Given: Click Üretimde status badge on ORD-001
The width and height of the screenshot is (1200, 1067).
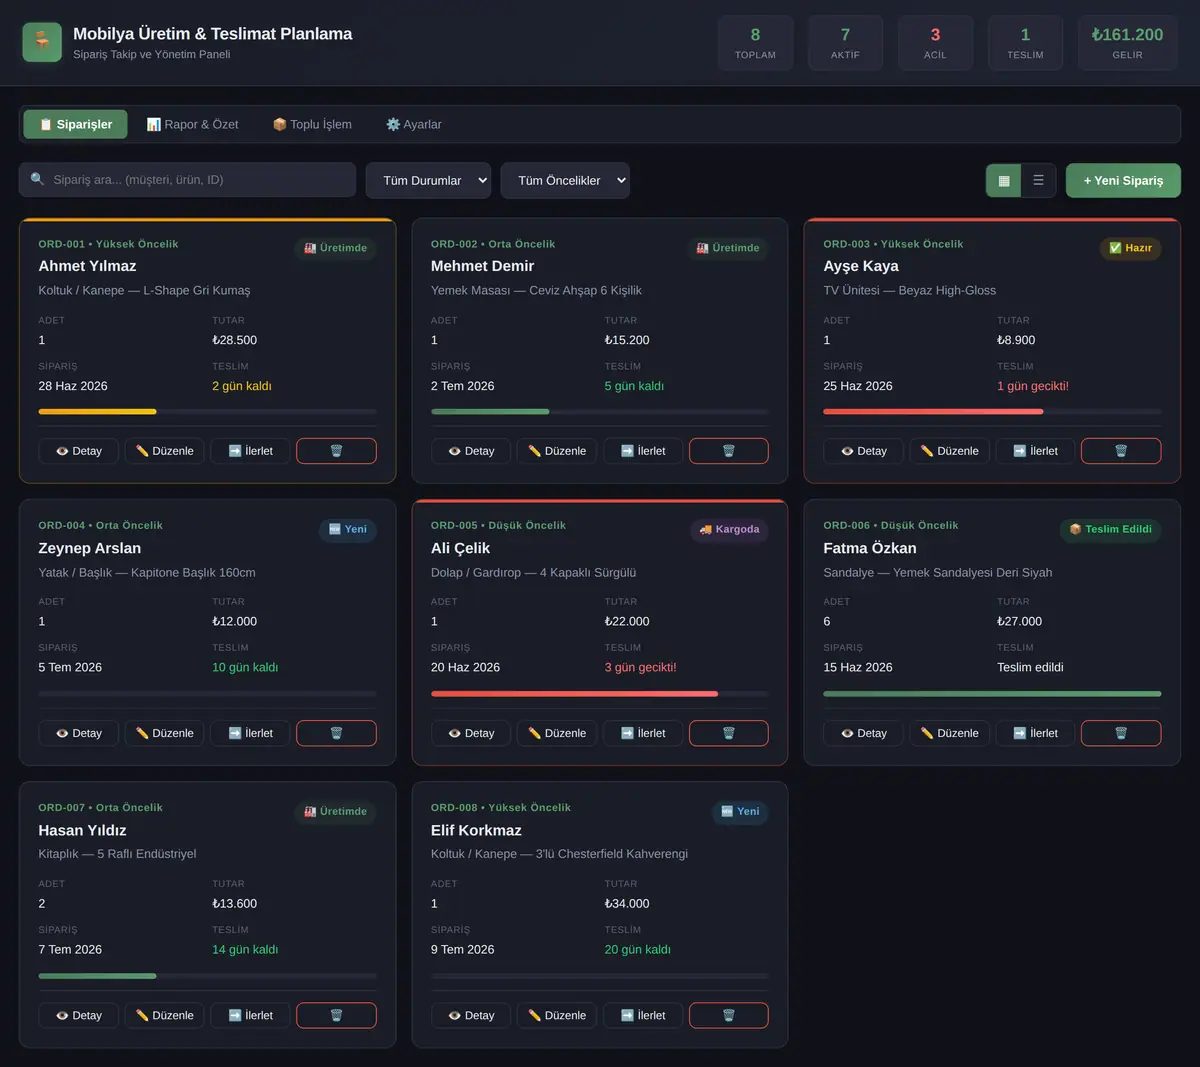Looking at the screenshot, I should click(336, 248).
